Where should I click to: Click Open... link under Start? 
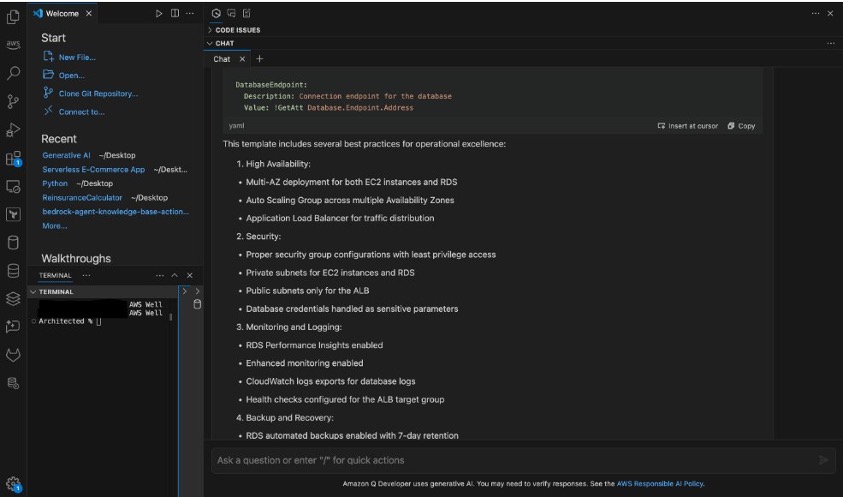click(71, 75)
